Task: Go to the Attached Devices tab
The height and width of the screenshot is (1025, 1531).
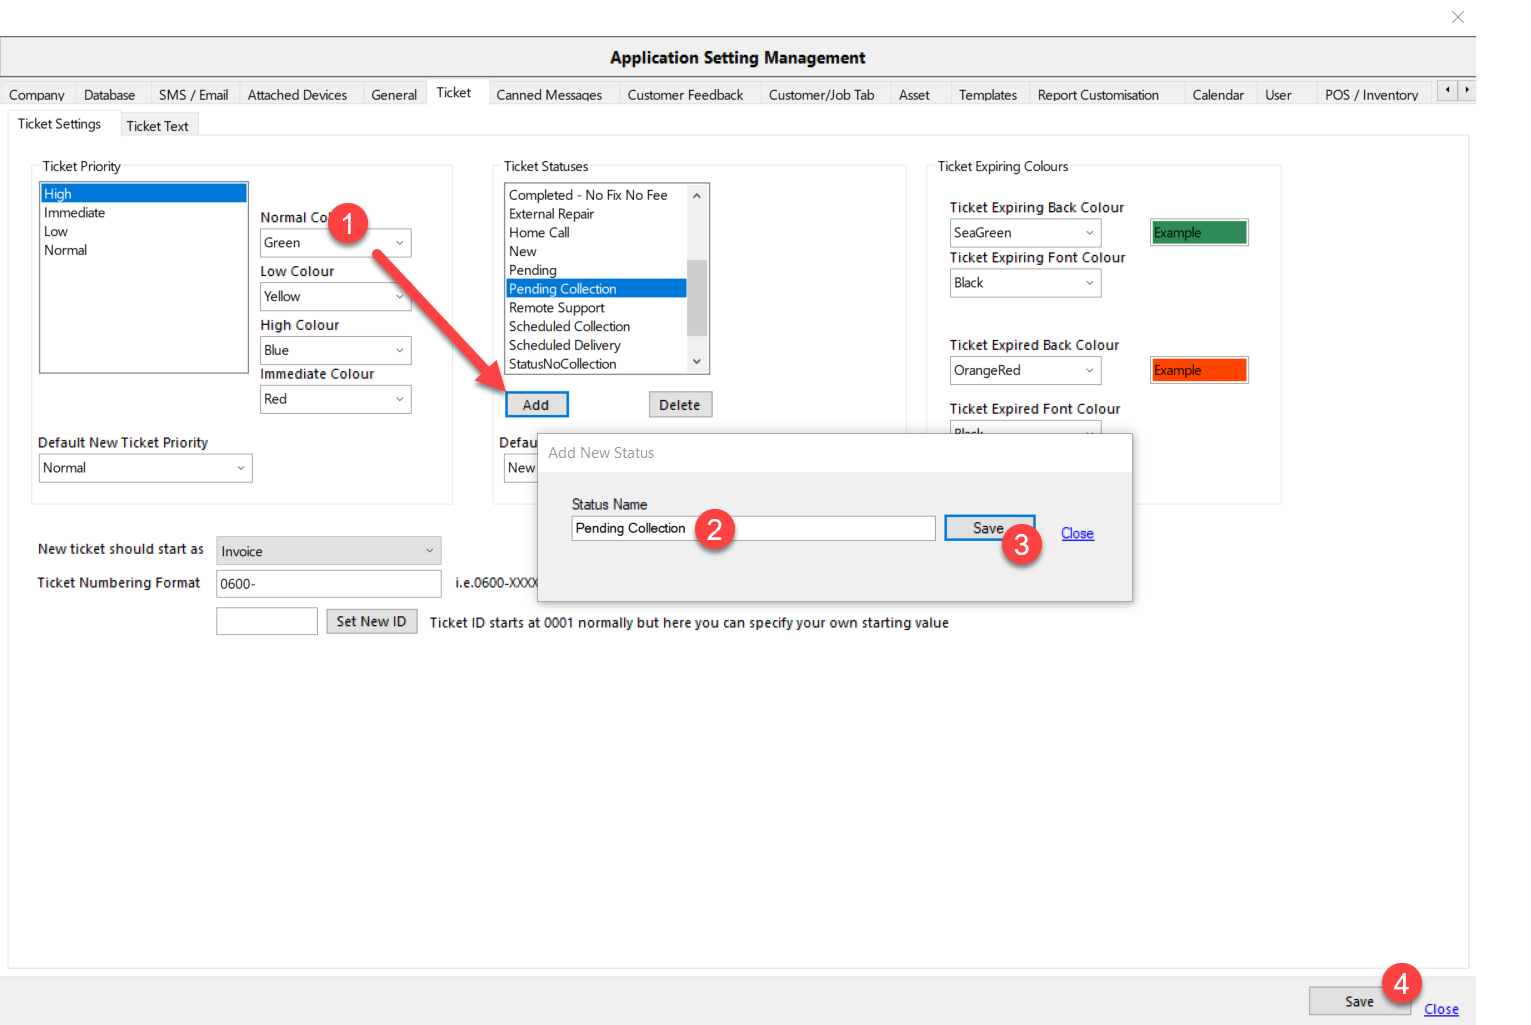Action: (x=297, y=95)
